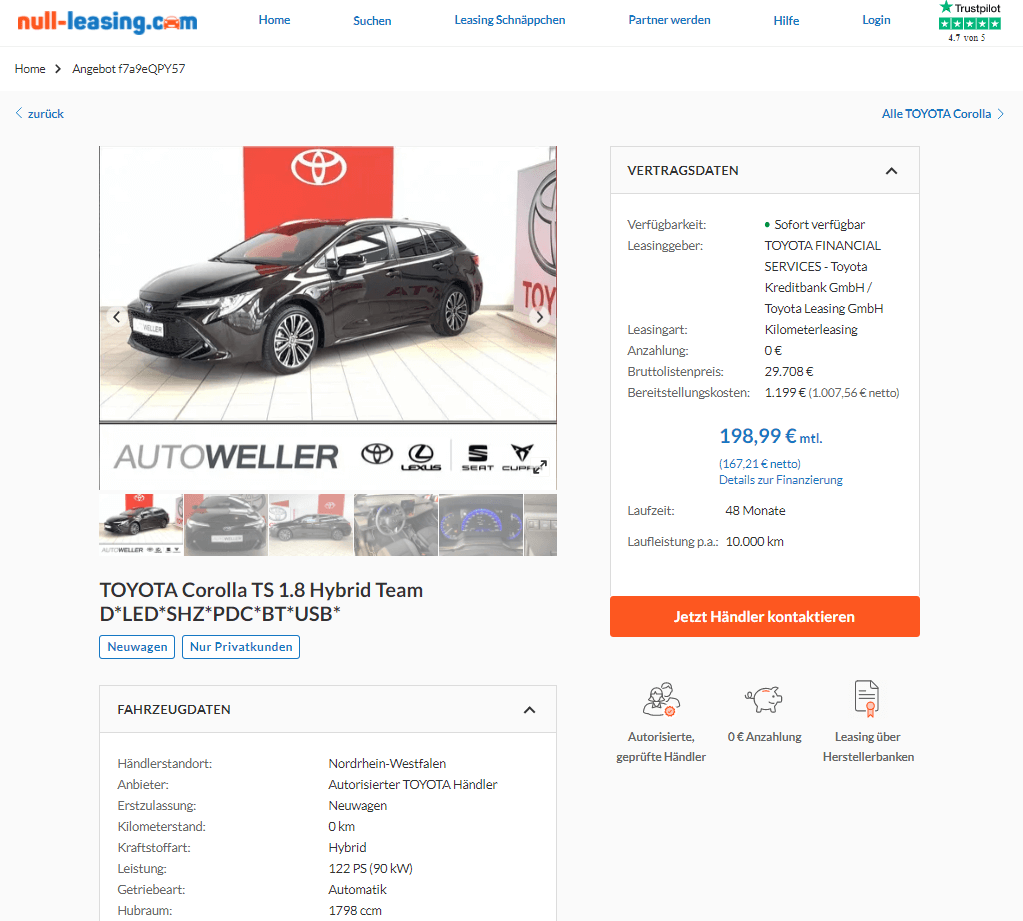
Task: Click the Trustpilot rating badge
Action: [970, 22]
